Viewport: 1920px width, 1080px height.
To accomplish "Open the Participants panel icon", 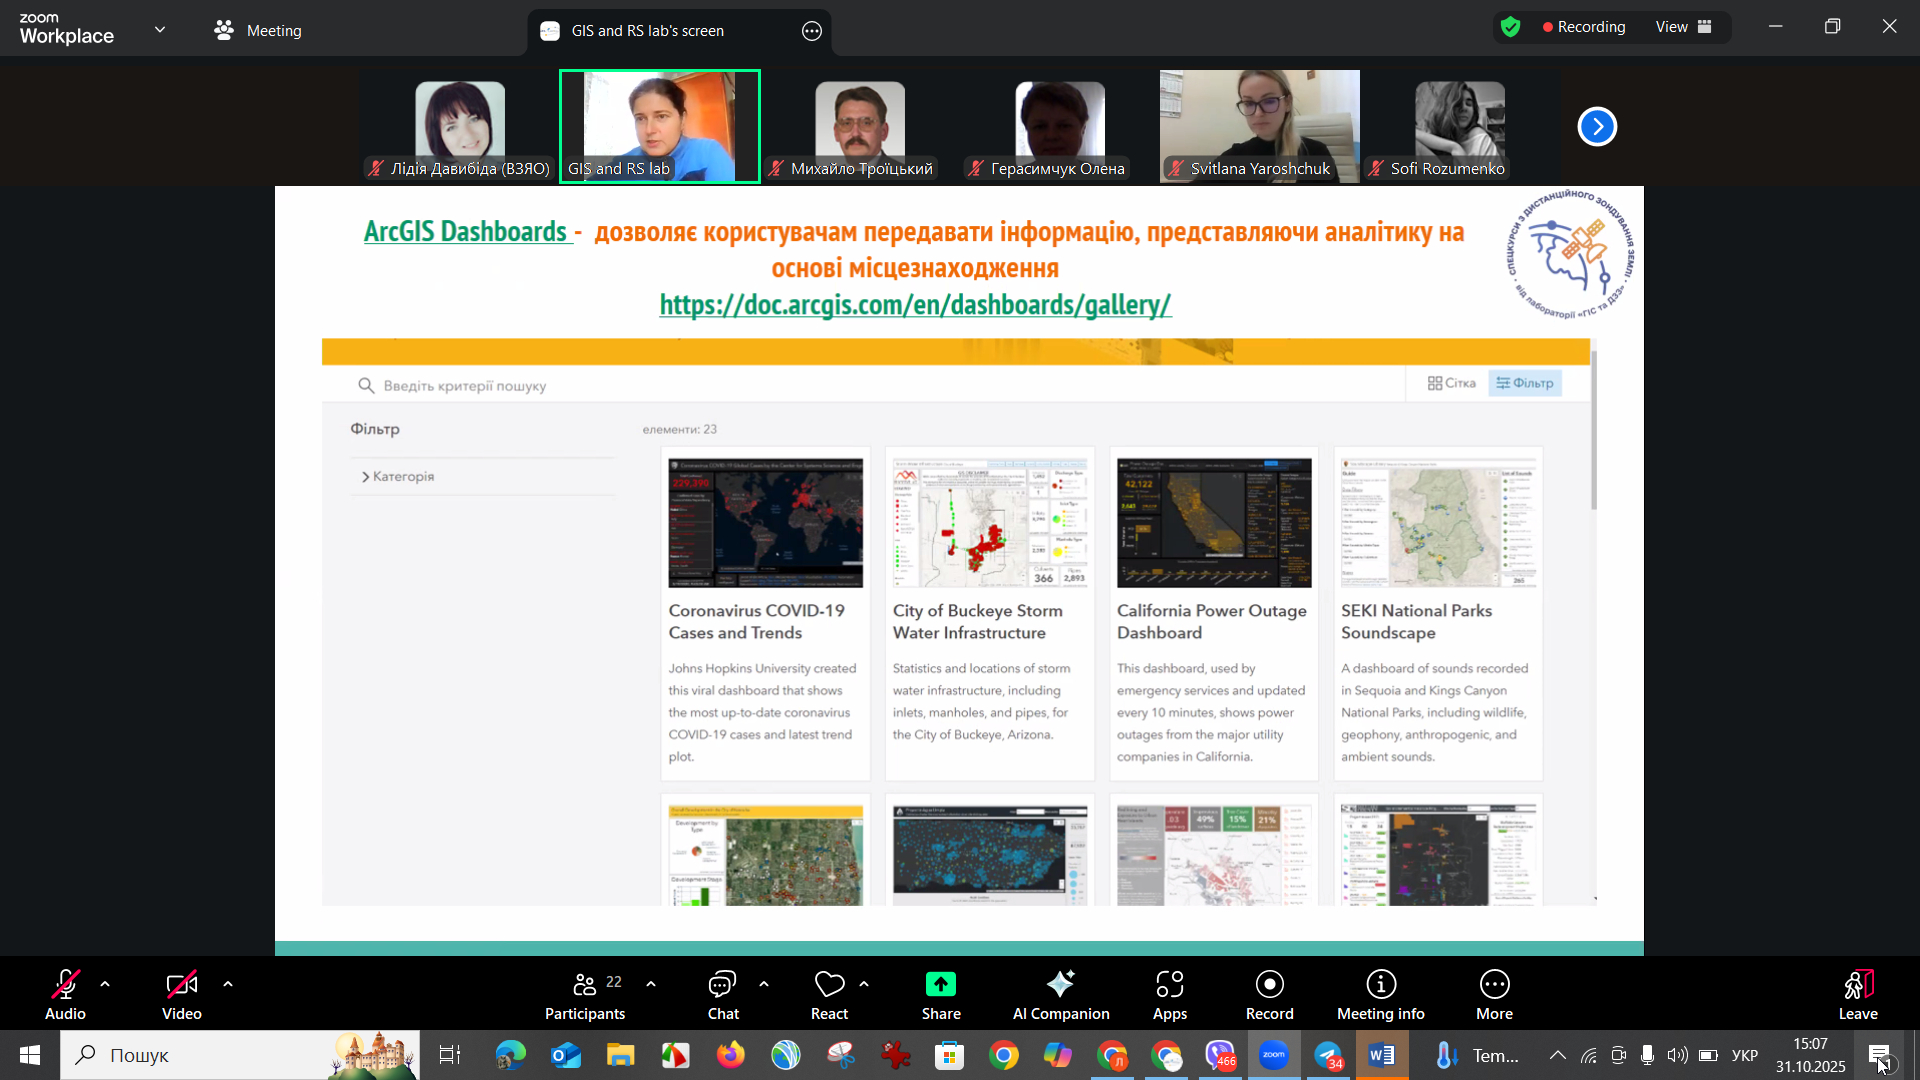I will (585, 985).
